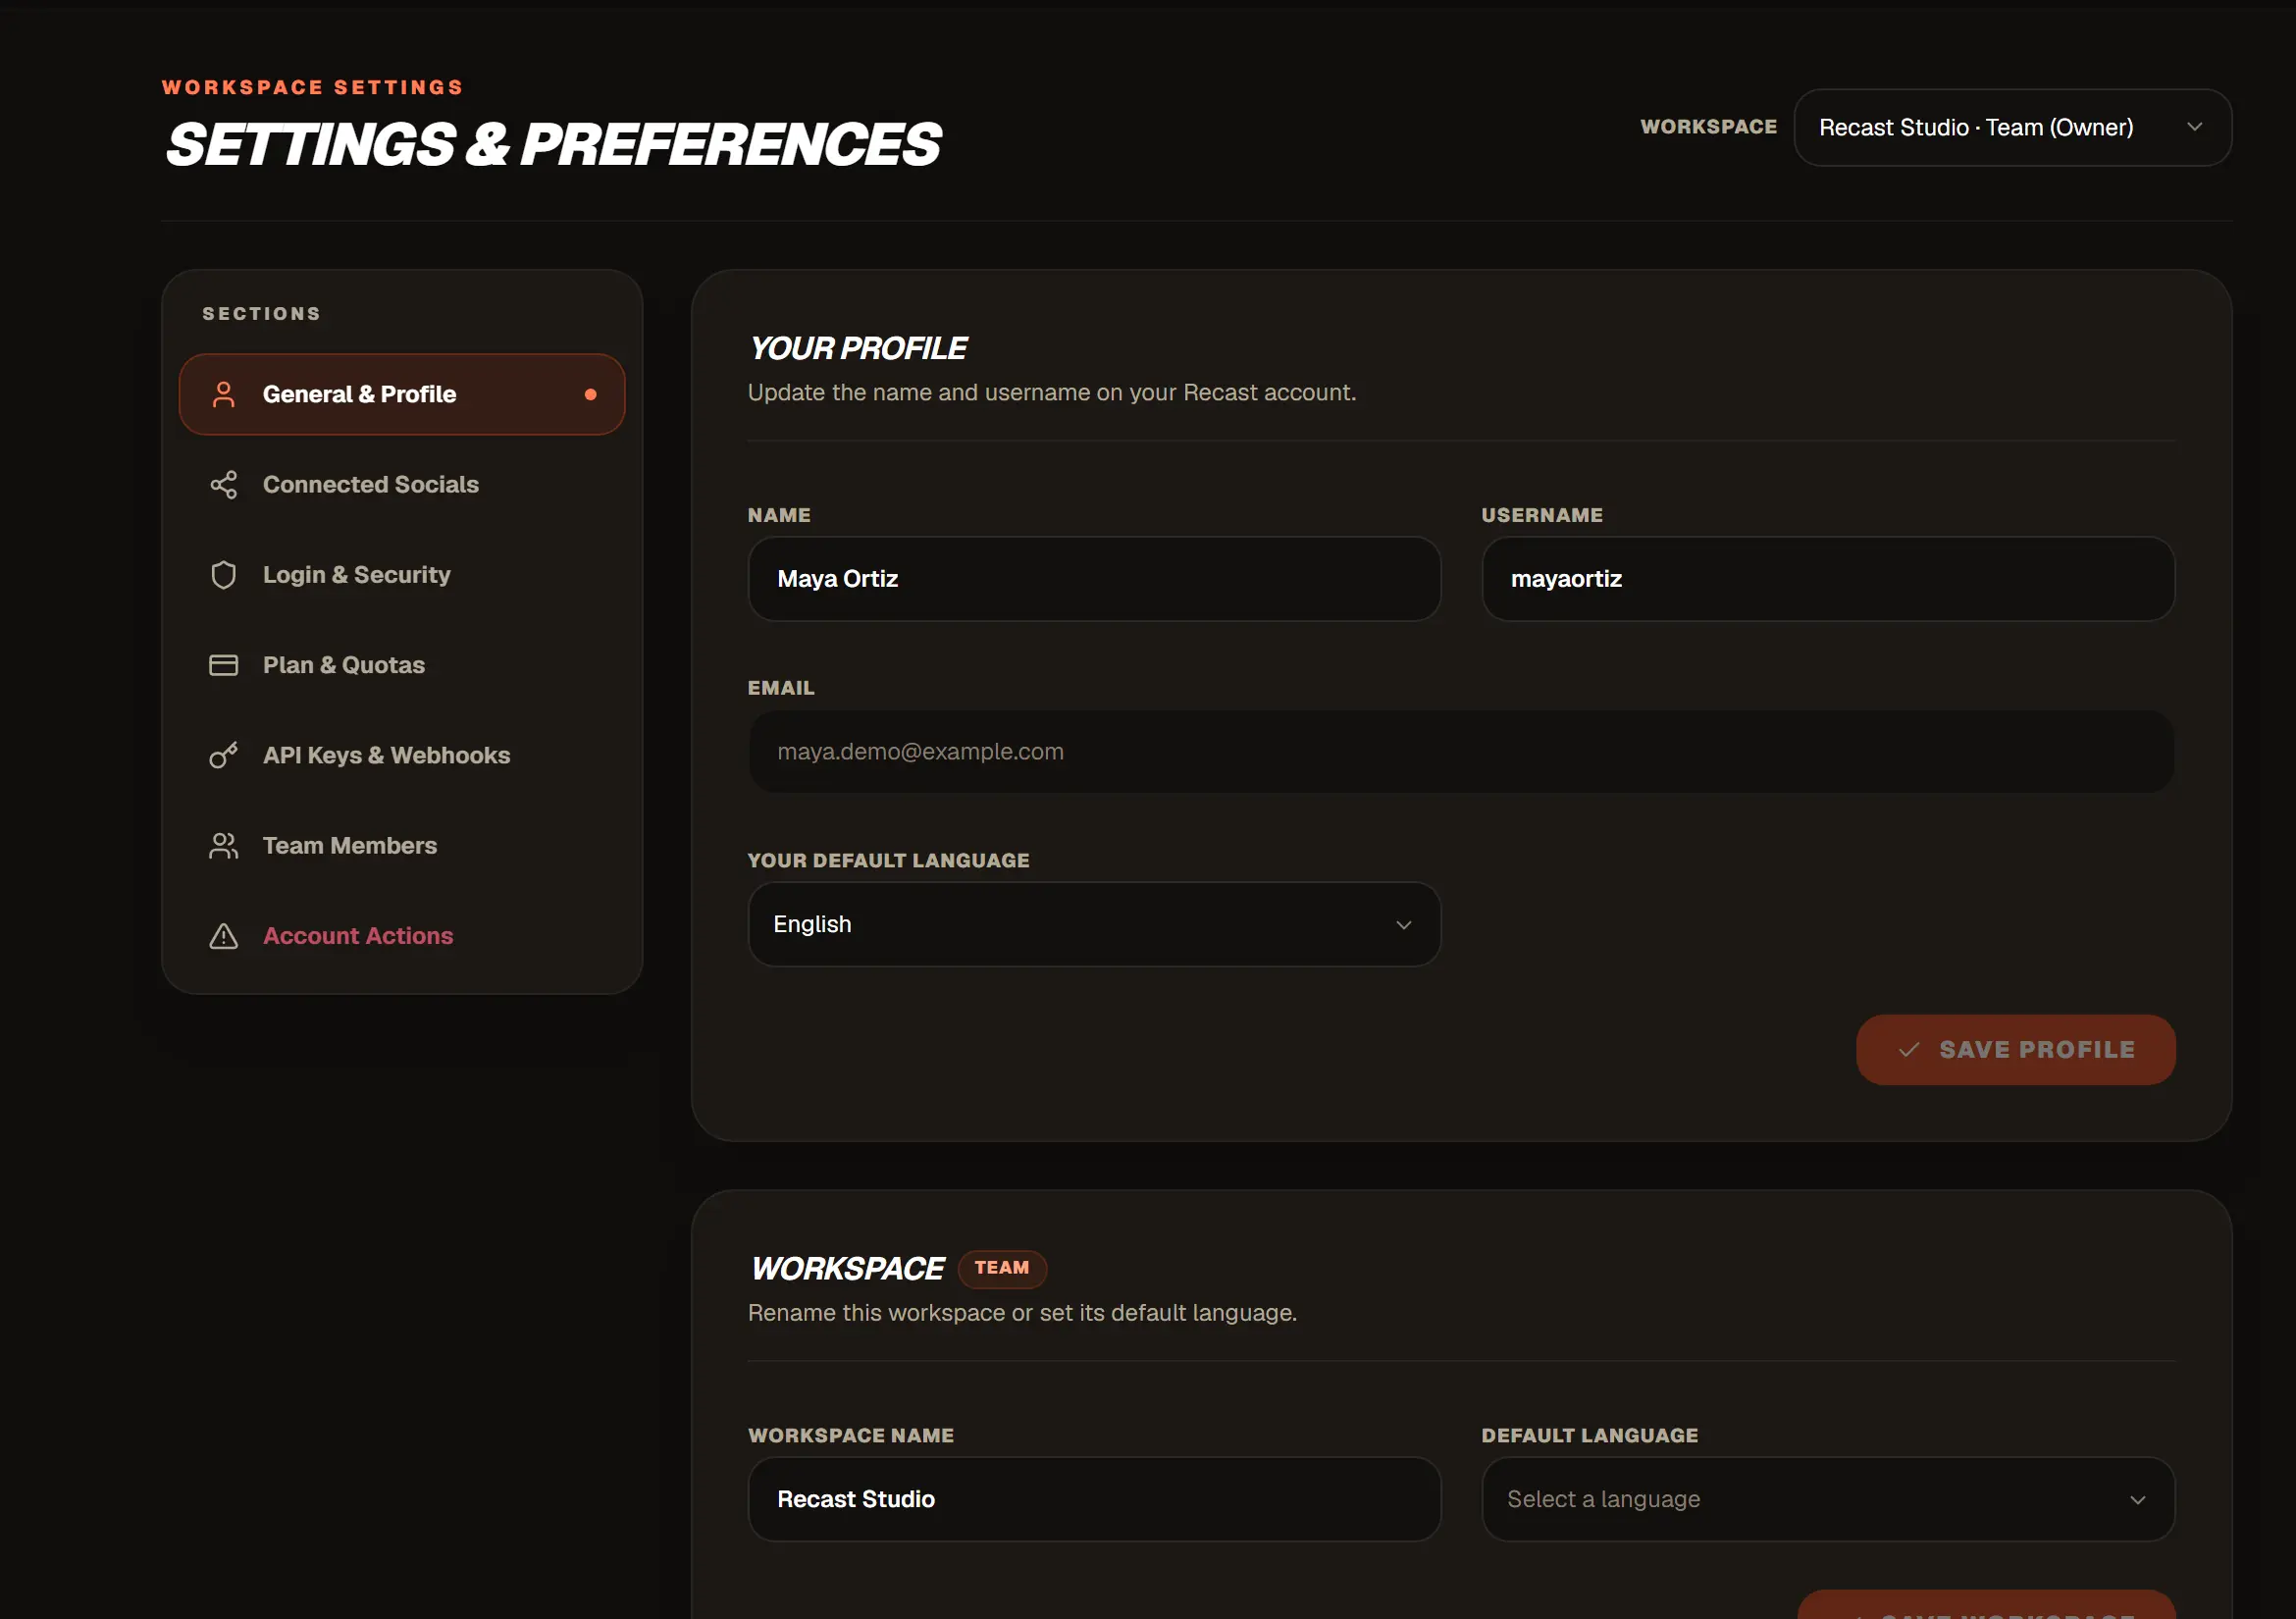Open the workspace Default Language dropdown
Viewport: 2296px width, 1619px height.
(1828, 1499)
